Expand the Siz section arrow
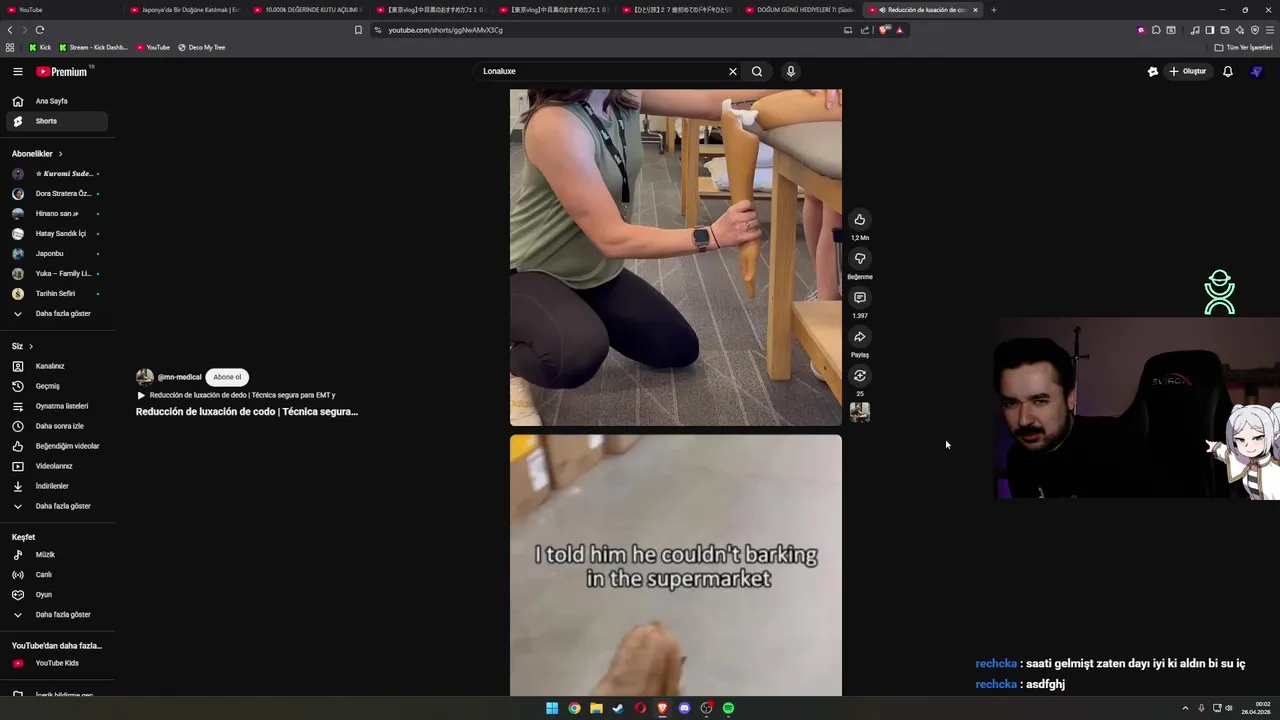 pos(31,346)
